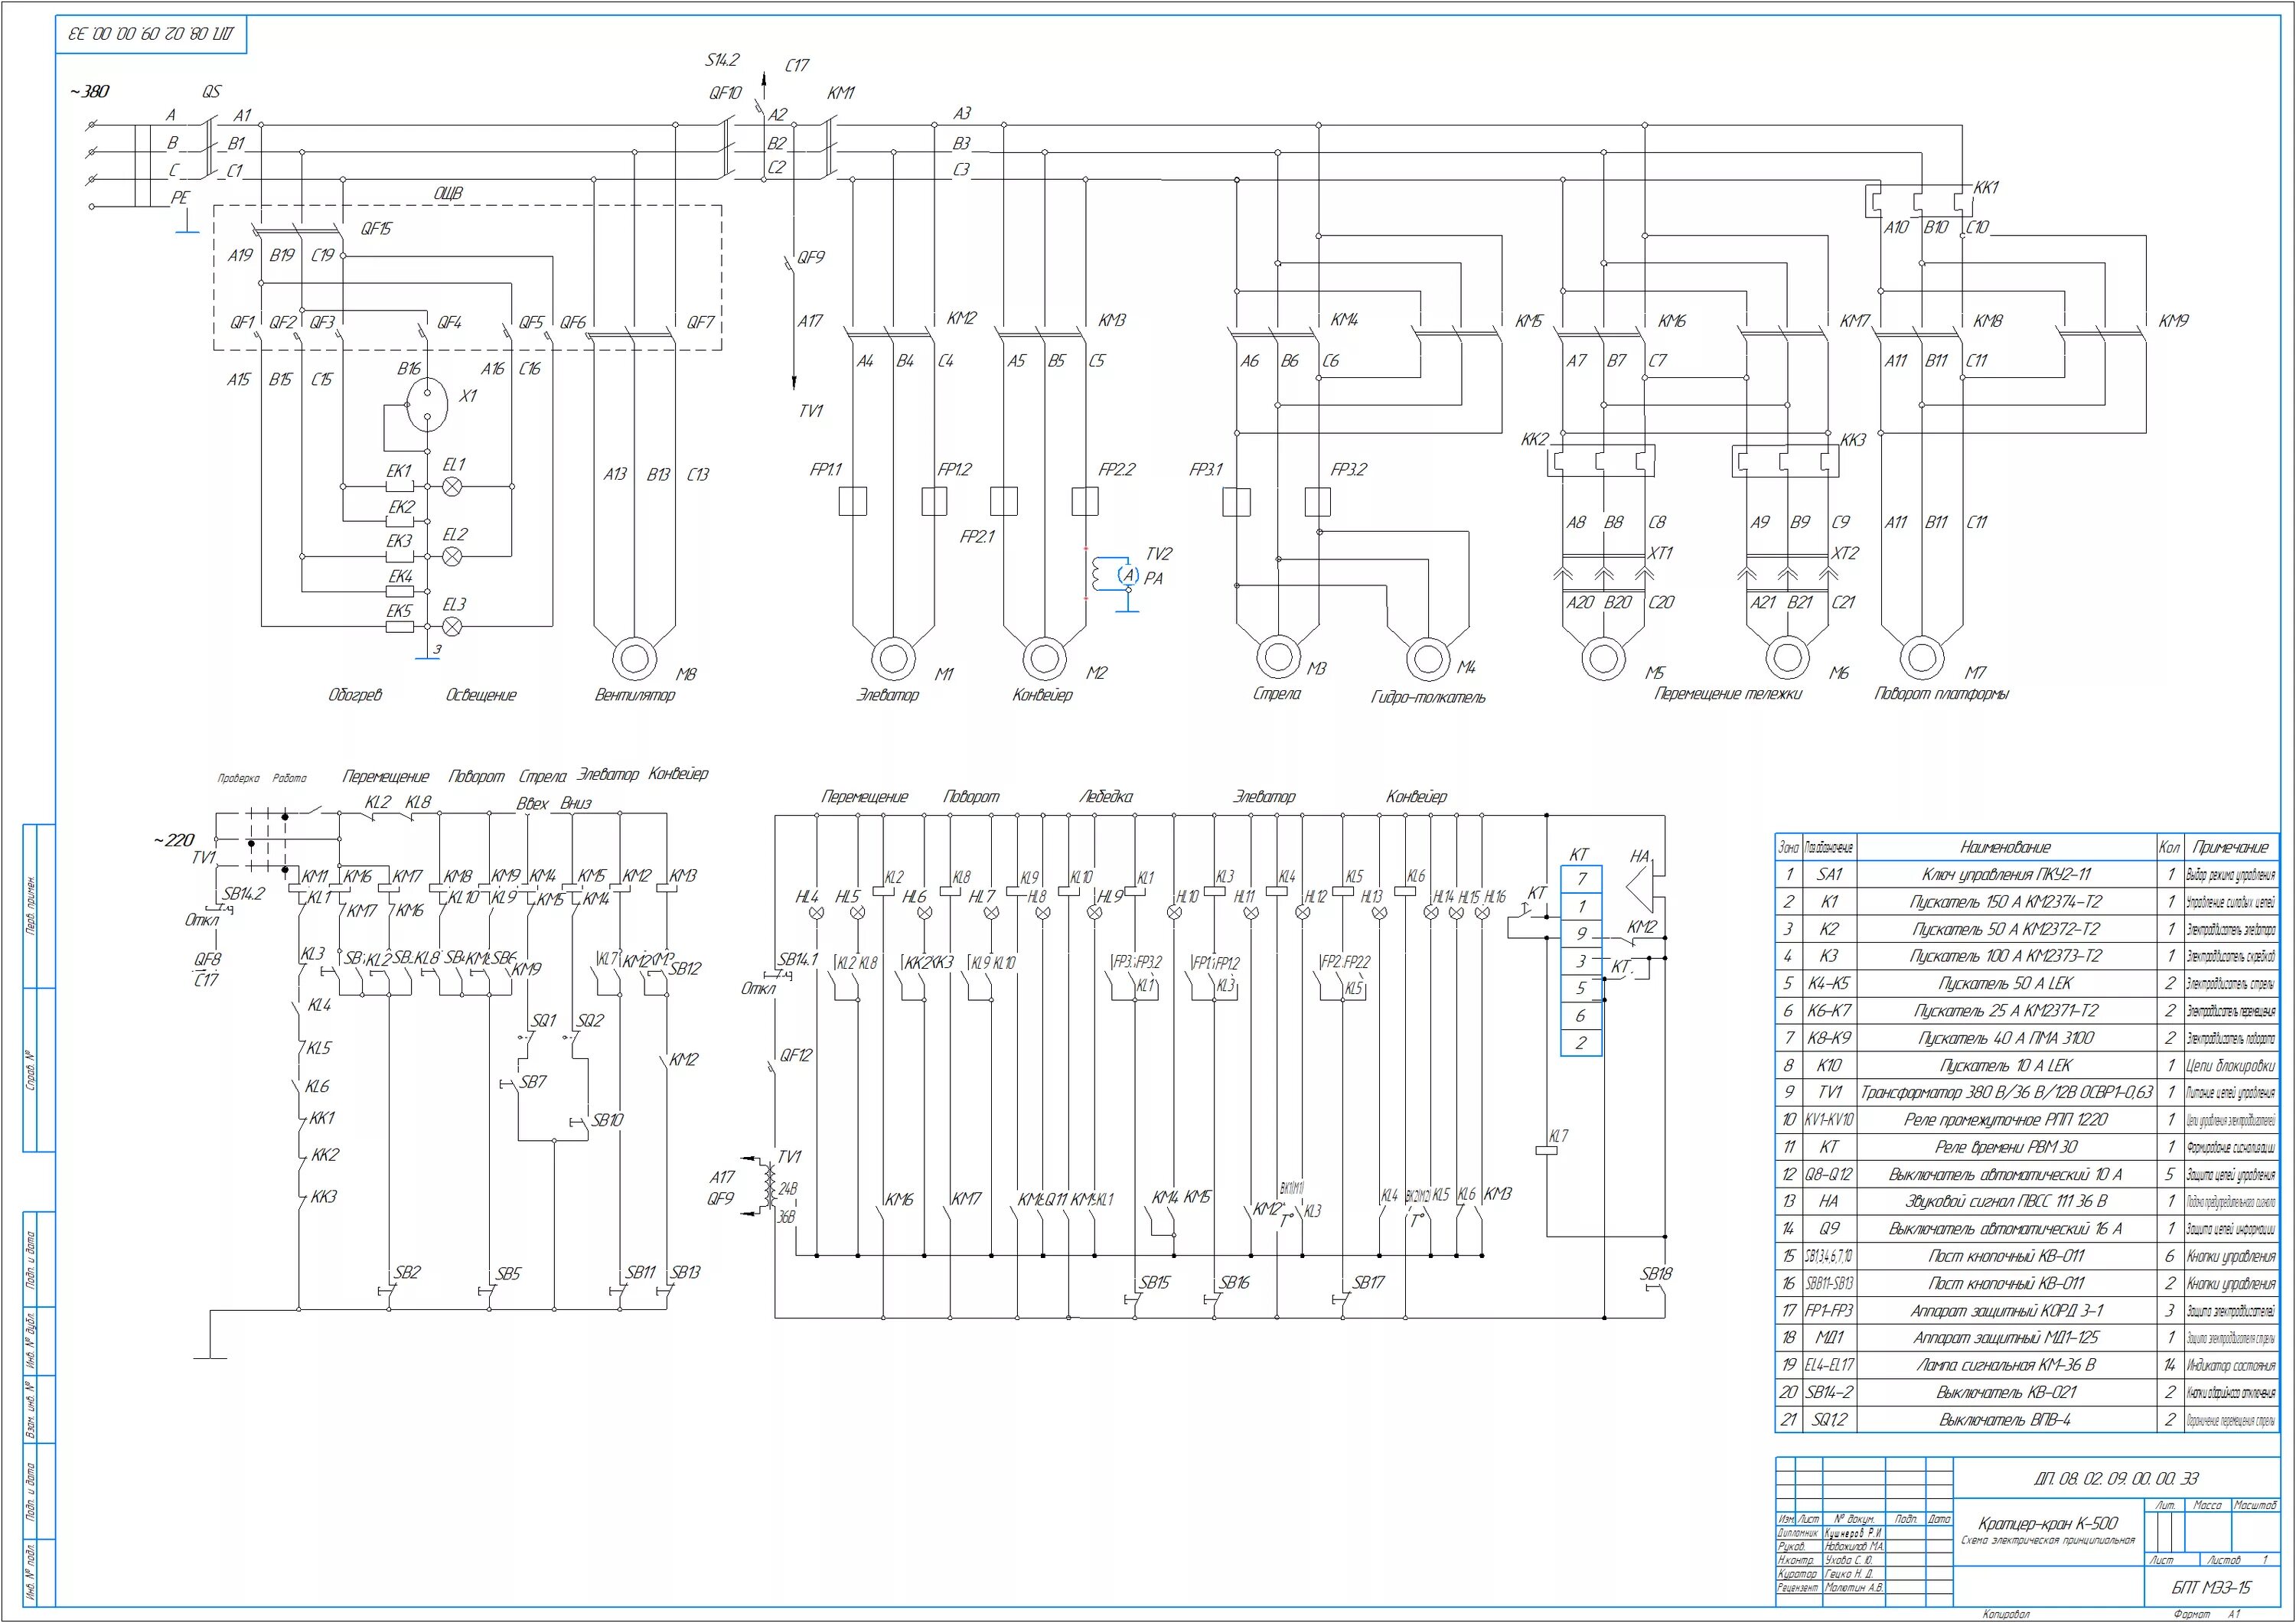Click KT terminal block cell 9
The height and width of the screenshot is (1623, 2296).
click(1581, 934)
